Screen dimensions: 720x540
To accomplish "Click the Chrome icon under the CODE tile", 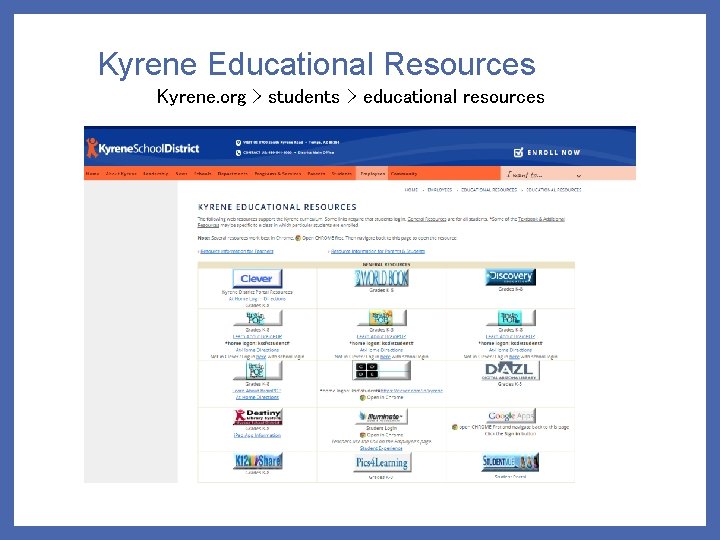I will (x=362, y=398).
